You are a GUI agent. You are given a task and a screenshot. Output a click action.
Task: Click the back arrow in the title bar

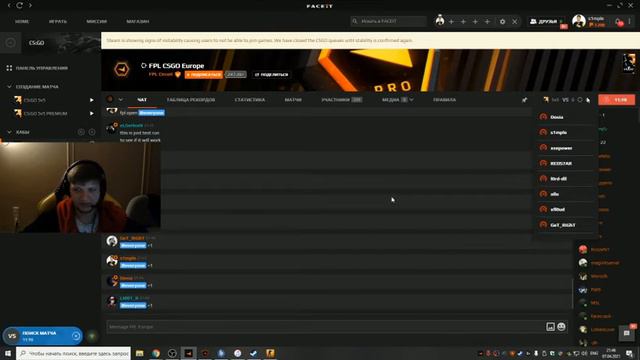pyautogui.click(x=9, y=5)
